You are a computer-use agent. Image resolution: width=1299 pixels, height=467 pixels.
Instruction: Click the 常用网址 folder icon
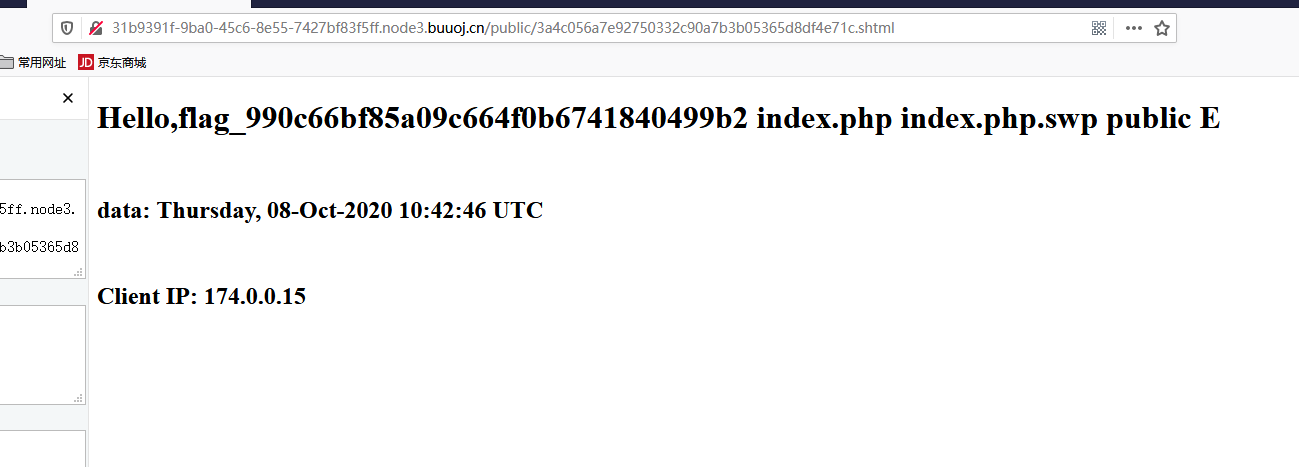tap(6, 62)
